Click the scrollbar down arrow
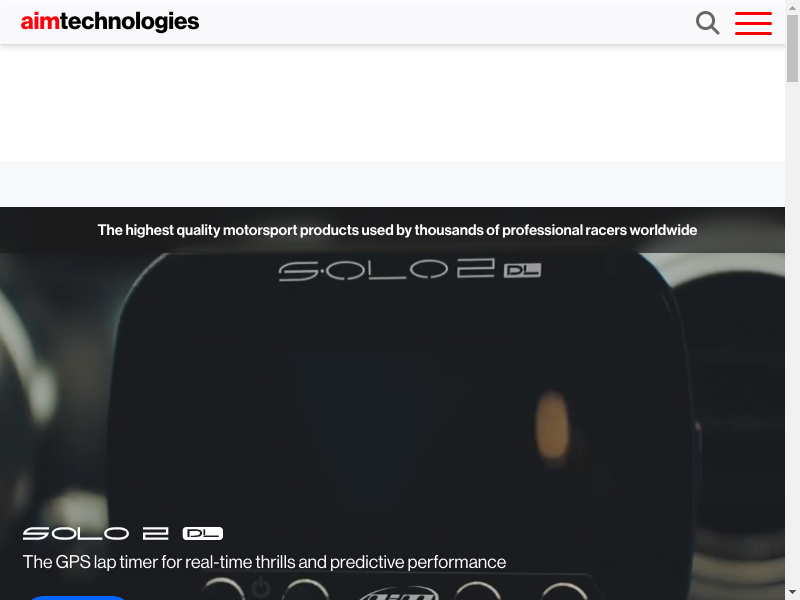 pos(792,593)
